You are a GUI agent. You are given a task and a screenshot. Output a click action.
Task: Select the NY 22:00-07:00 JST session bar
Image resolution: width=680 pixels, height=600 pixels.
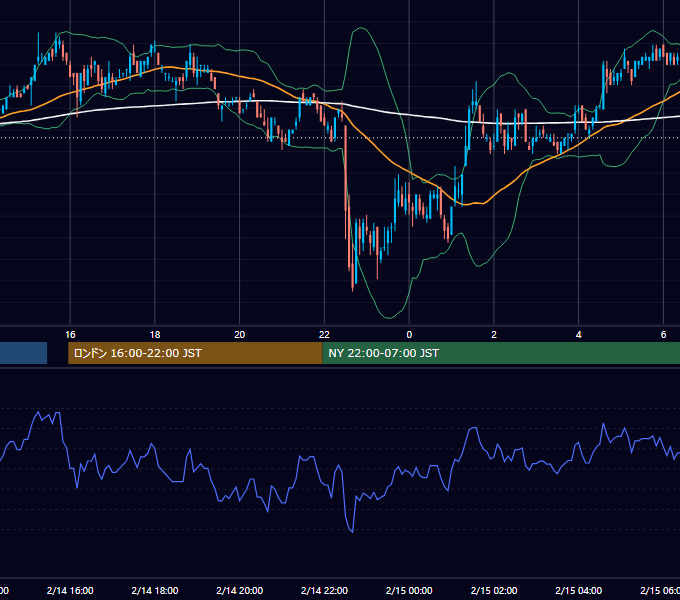click(x=501, y=353)
